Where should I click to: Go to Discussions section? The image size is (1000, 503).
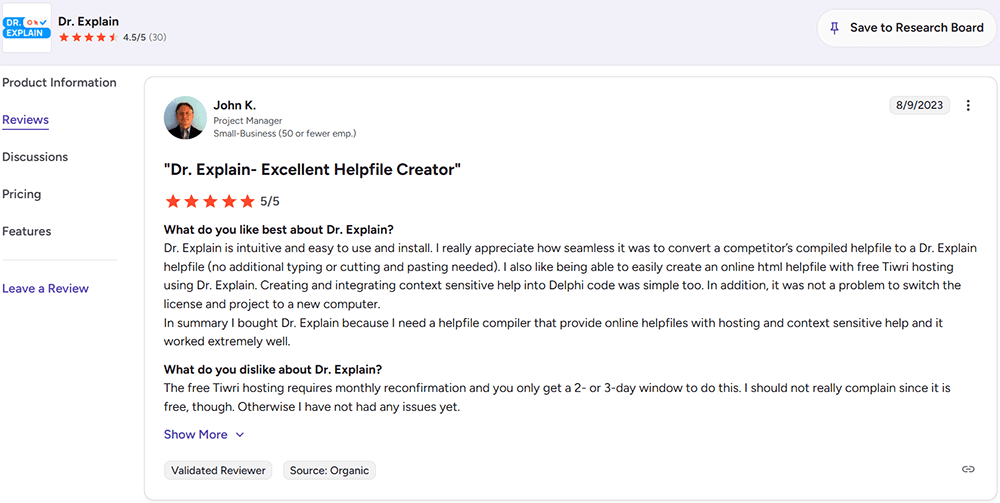pos(35,157)
